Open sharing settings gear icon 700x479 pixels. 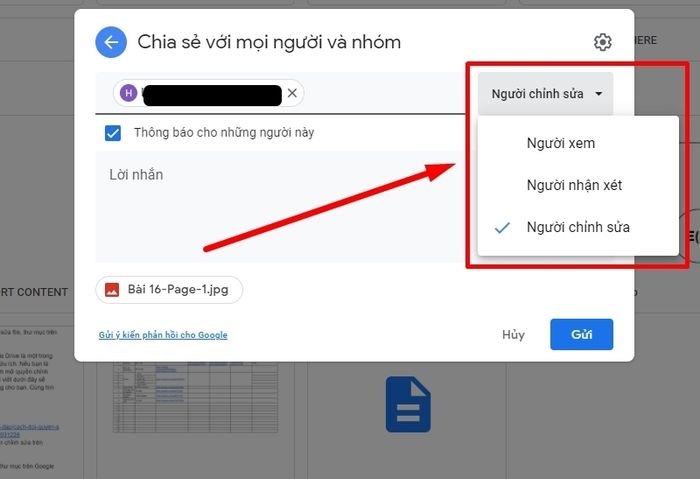pyautogui.click(x=602, y=42)
